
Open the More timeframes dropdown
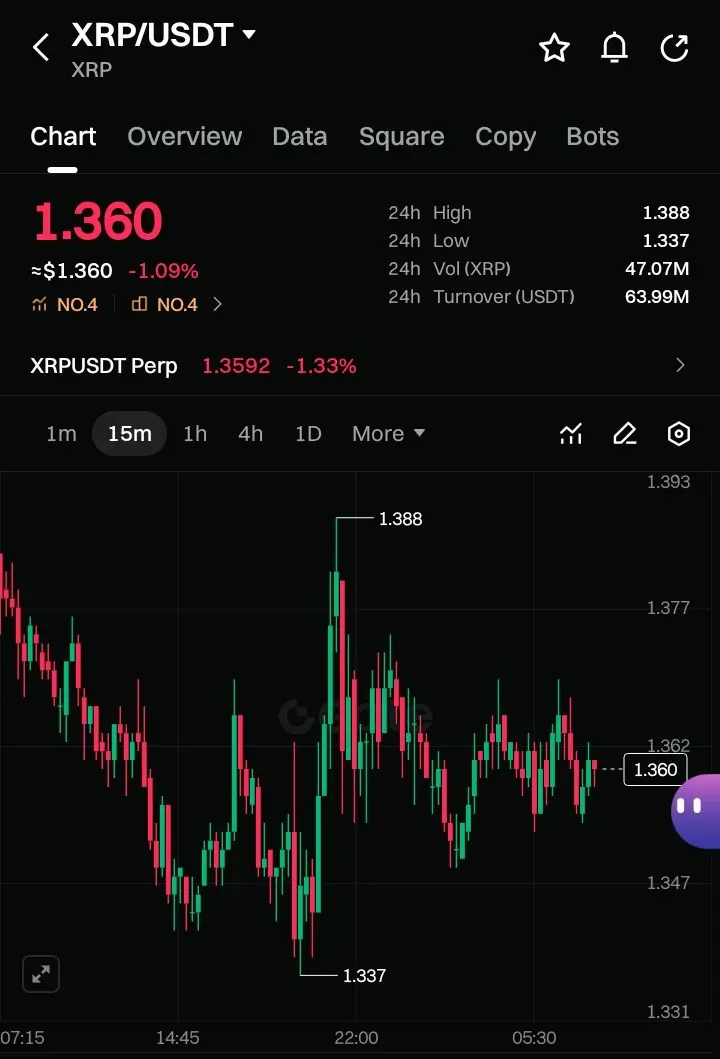(x=388, y=434)
